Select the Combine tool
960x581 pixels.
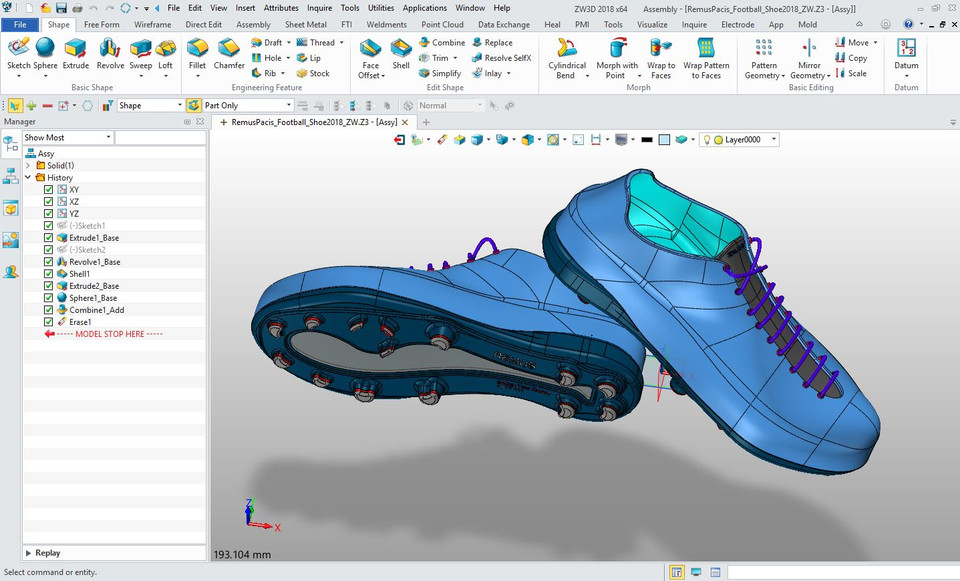pyautogui.click(x=442, y=42)
